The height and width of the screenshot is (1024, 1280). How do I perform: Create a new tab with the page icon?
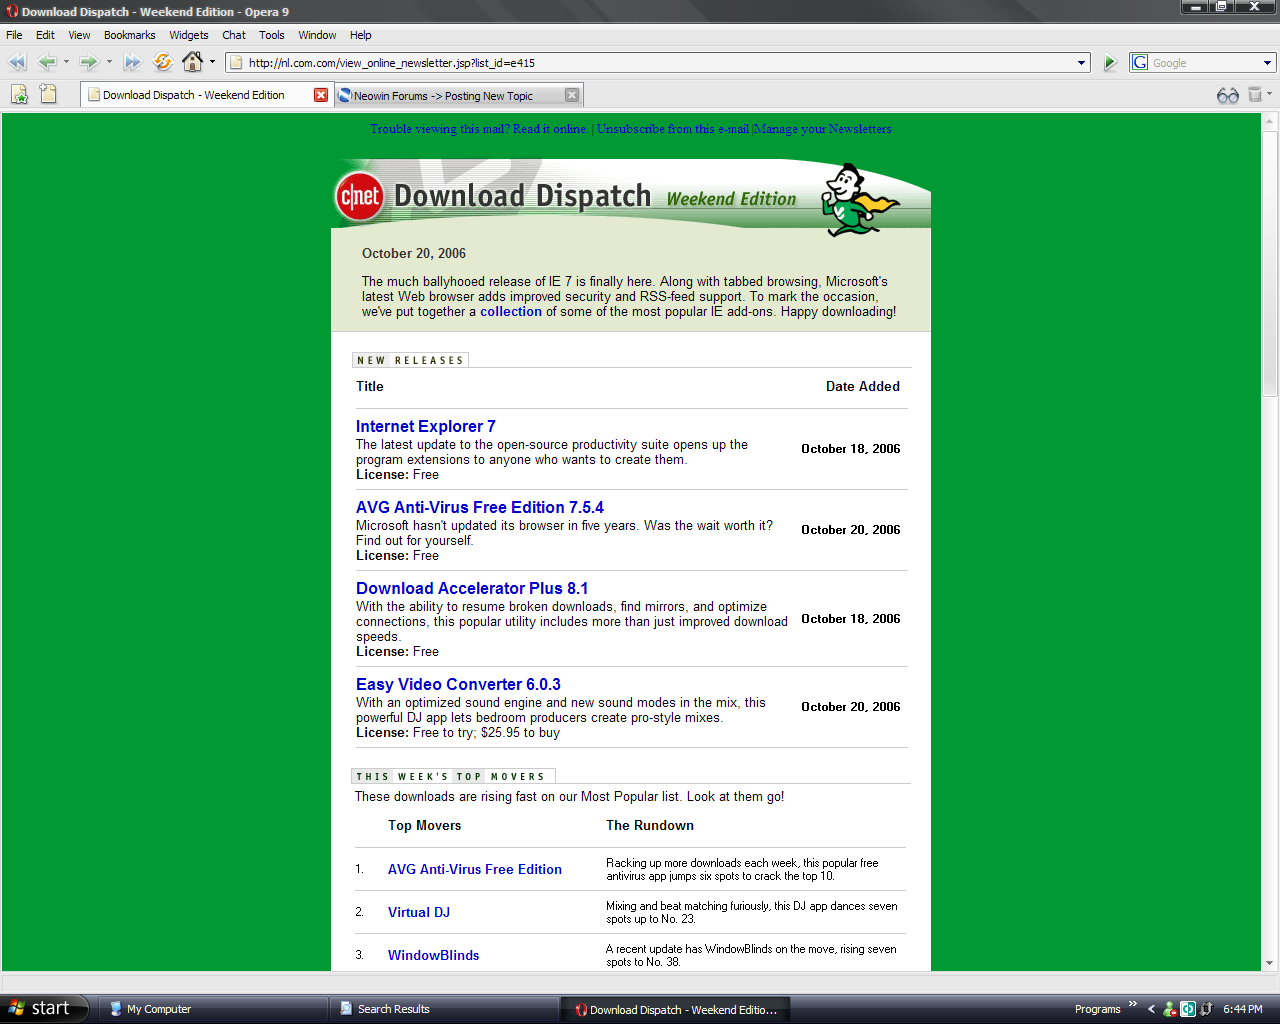coord(47,93)
